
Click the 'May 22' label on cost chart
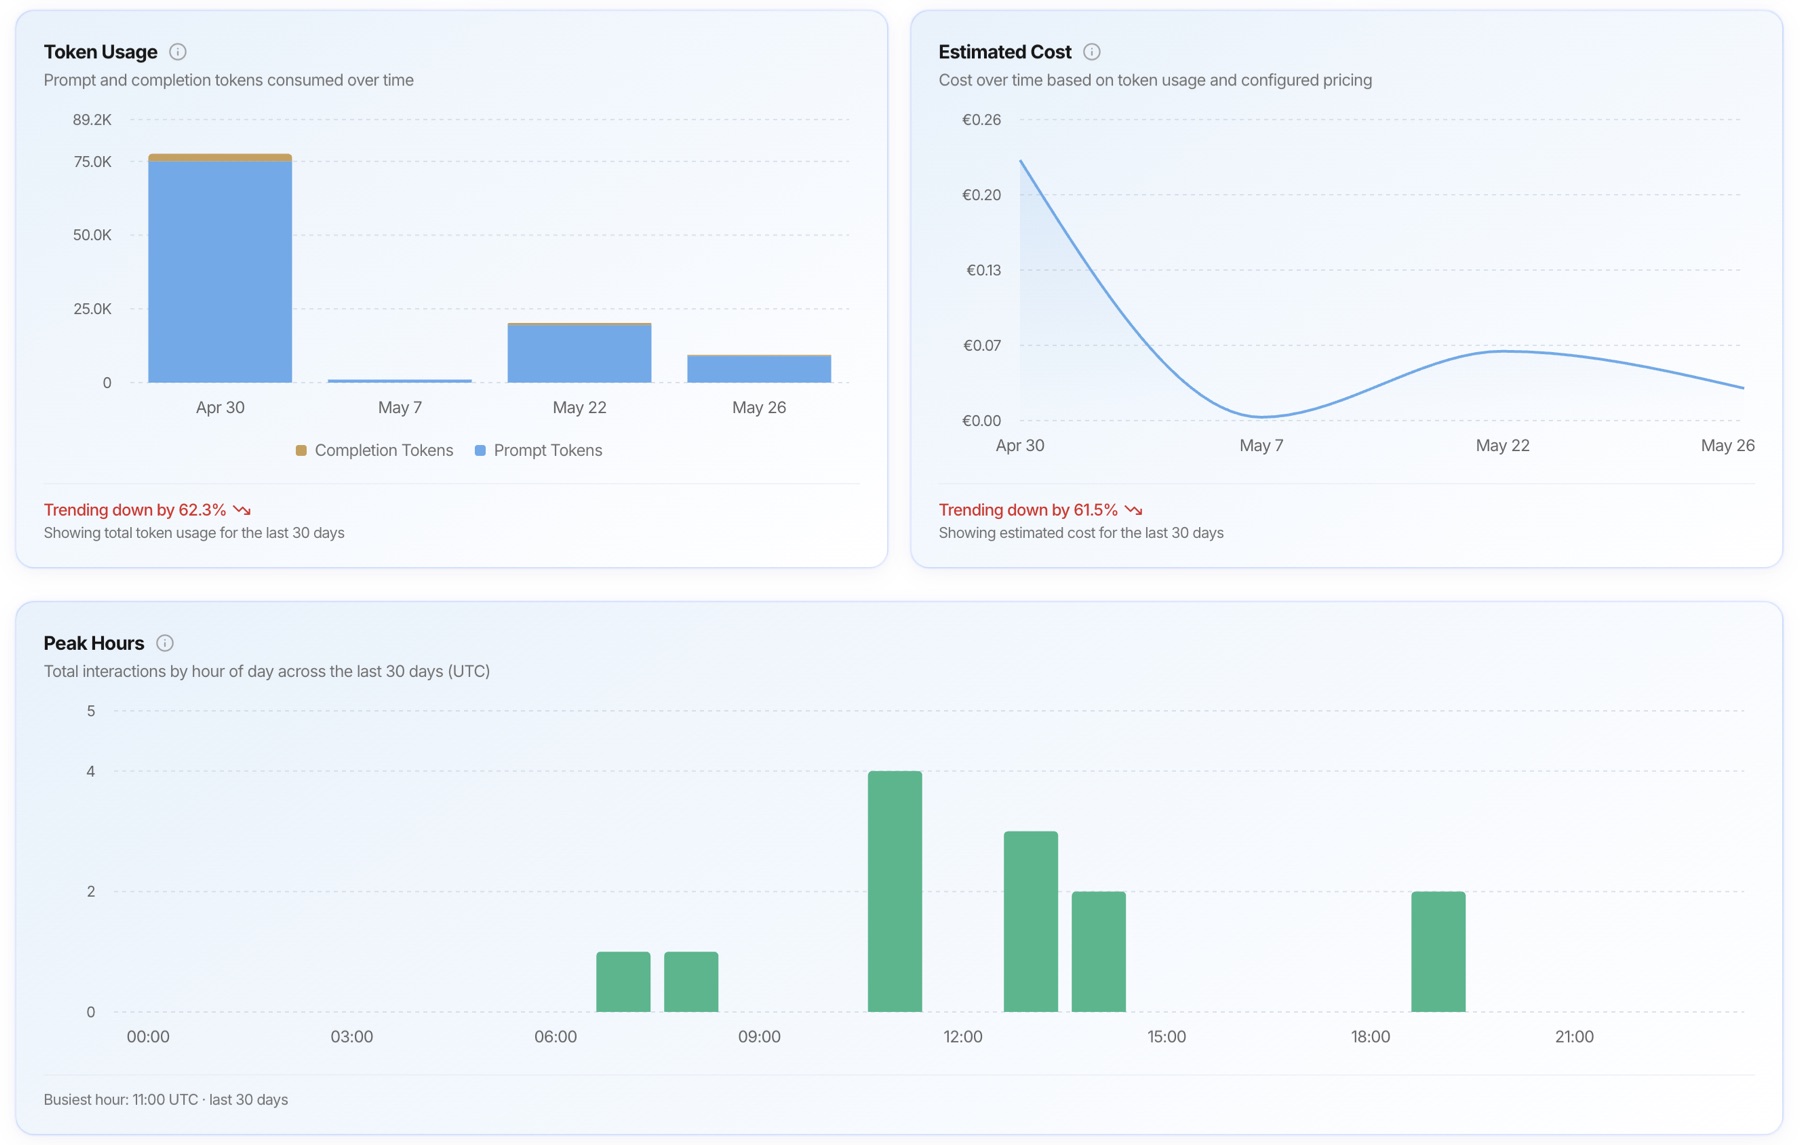(x=1502, y=446)
